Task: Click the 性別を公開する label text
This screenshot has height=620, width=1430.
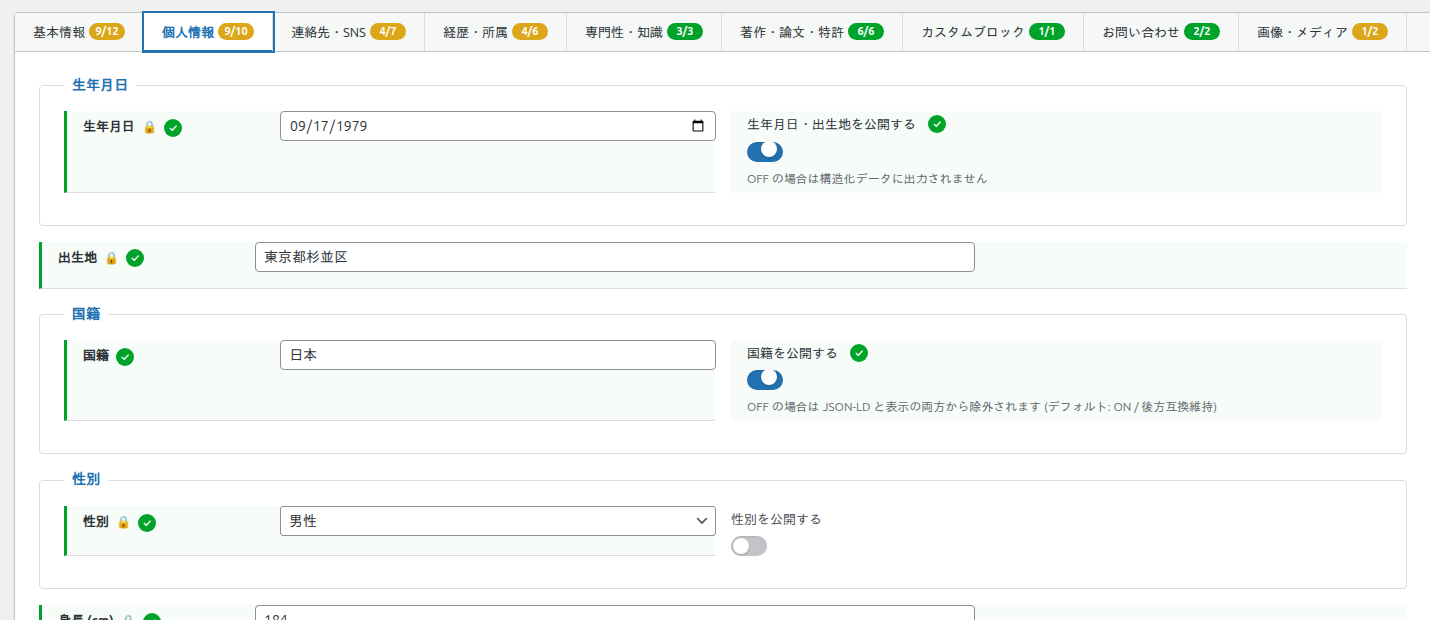Action: (x=776, y=520)
